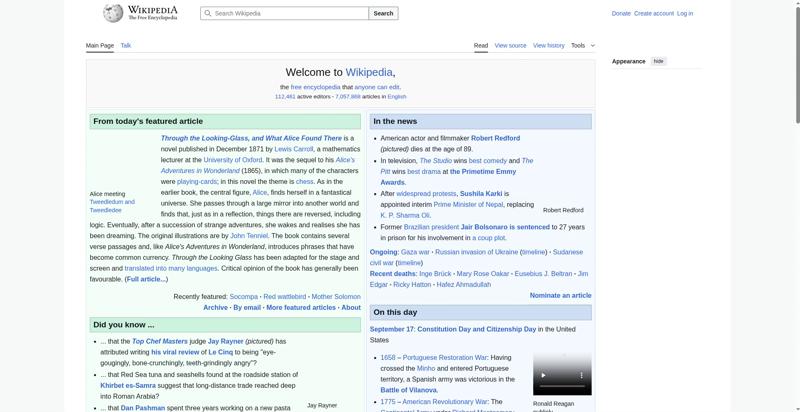Open featured article Archive link

click(215, 307)
